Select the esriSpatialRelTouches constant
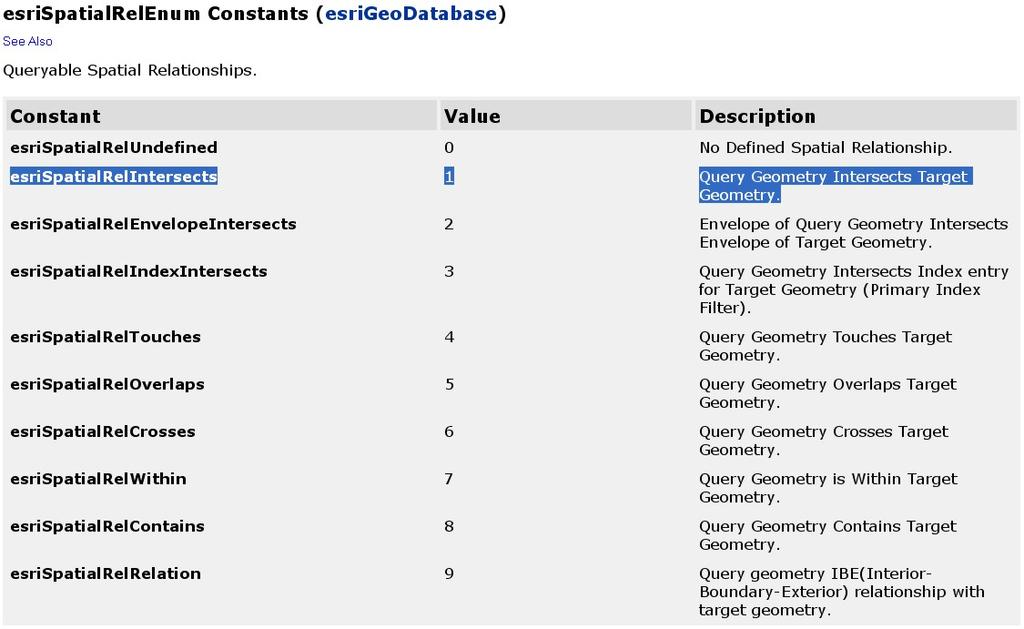This screenshot has width=1024, height=629. [x=105, y=337]
